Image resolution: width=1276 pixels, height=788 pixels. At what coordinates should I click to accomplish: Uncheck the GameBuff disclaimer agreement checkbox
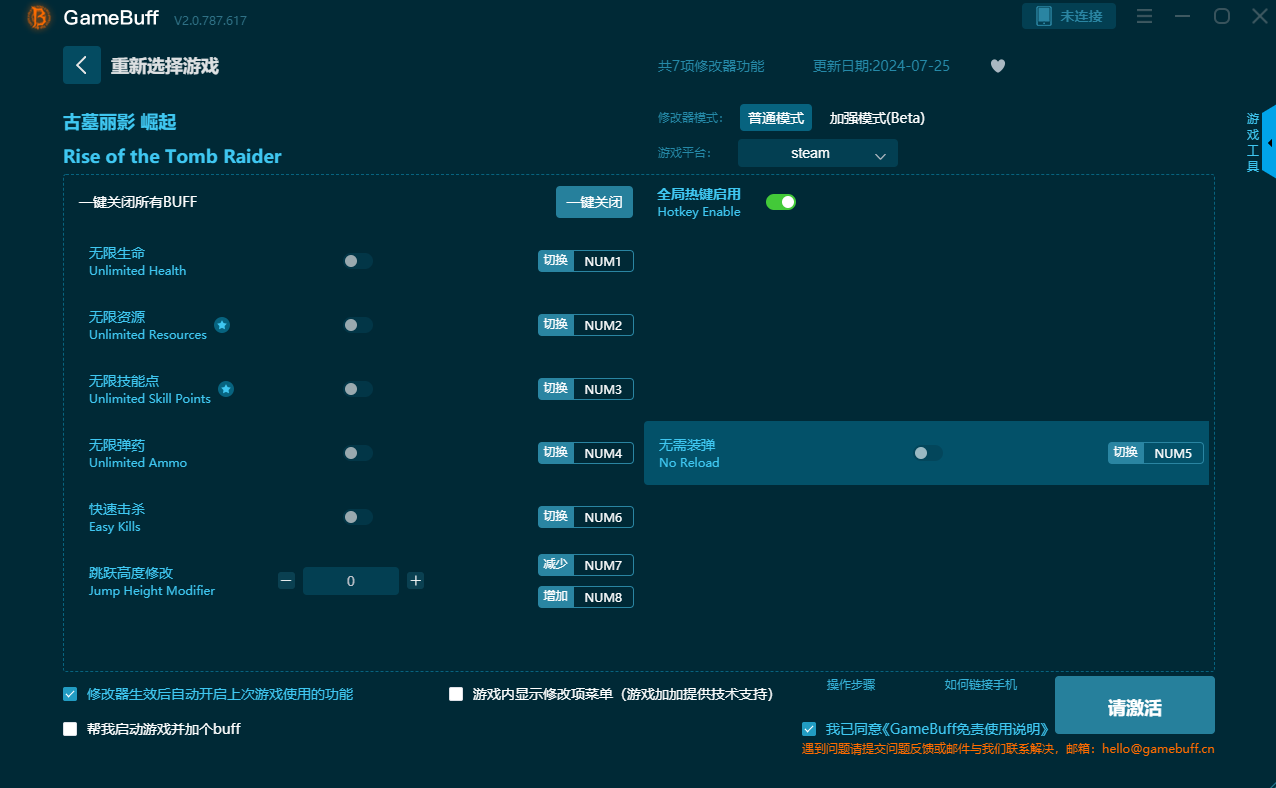[809, 729]
